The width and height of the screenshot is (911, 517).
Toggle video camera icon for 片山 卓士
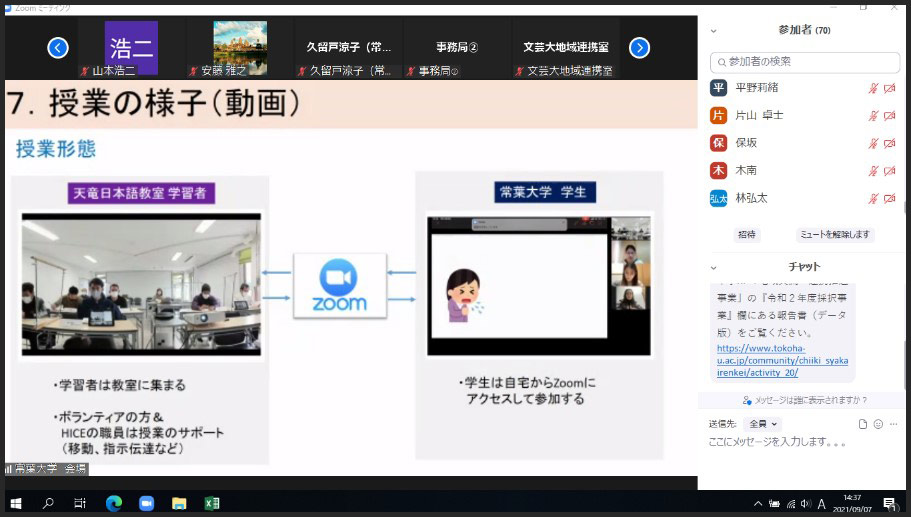click(x=889, y=116)
